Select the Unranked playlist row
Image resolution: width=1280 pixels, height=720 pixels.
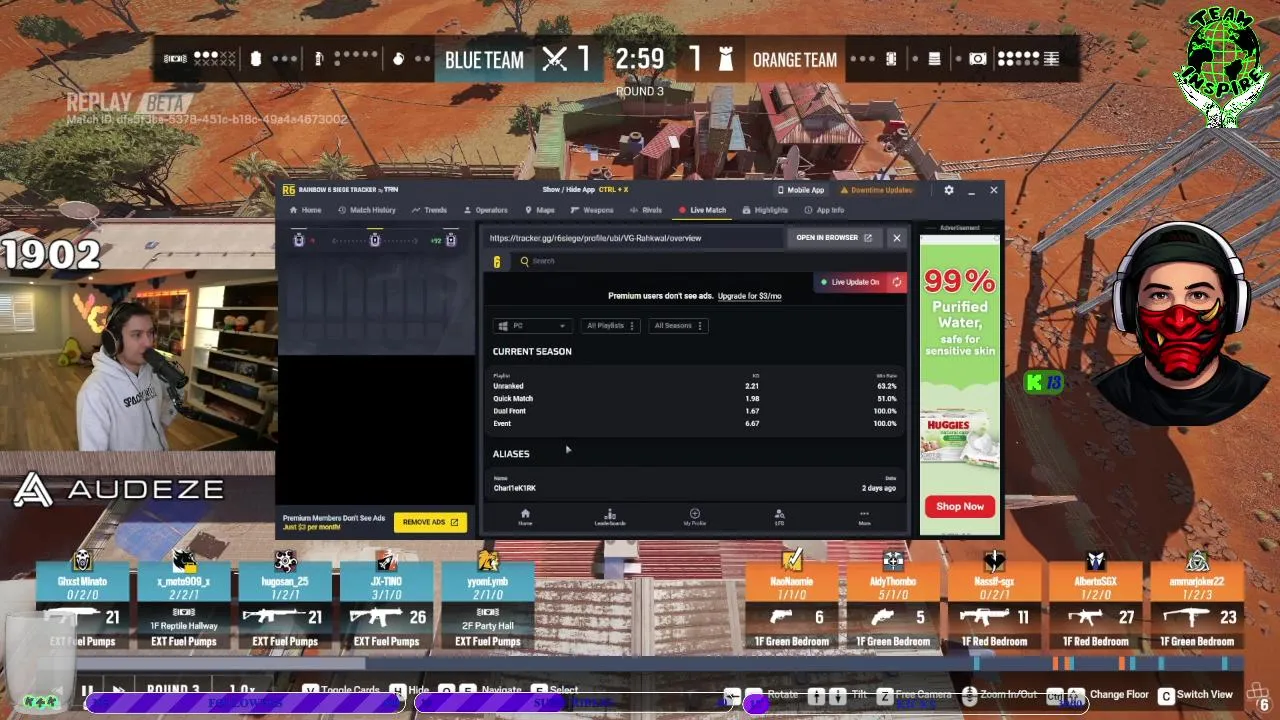695,386
